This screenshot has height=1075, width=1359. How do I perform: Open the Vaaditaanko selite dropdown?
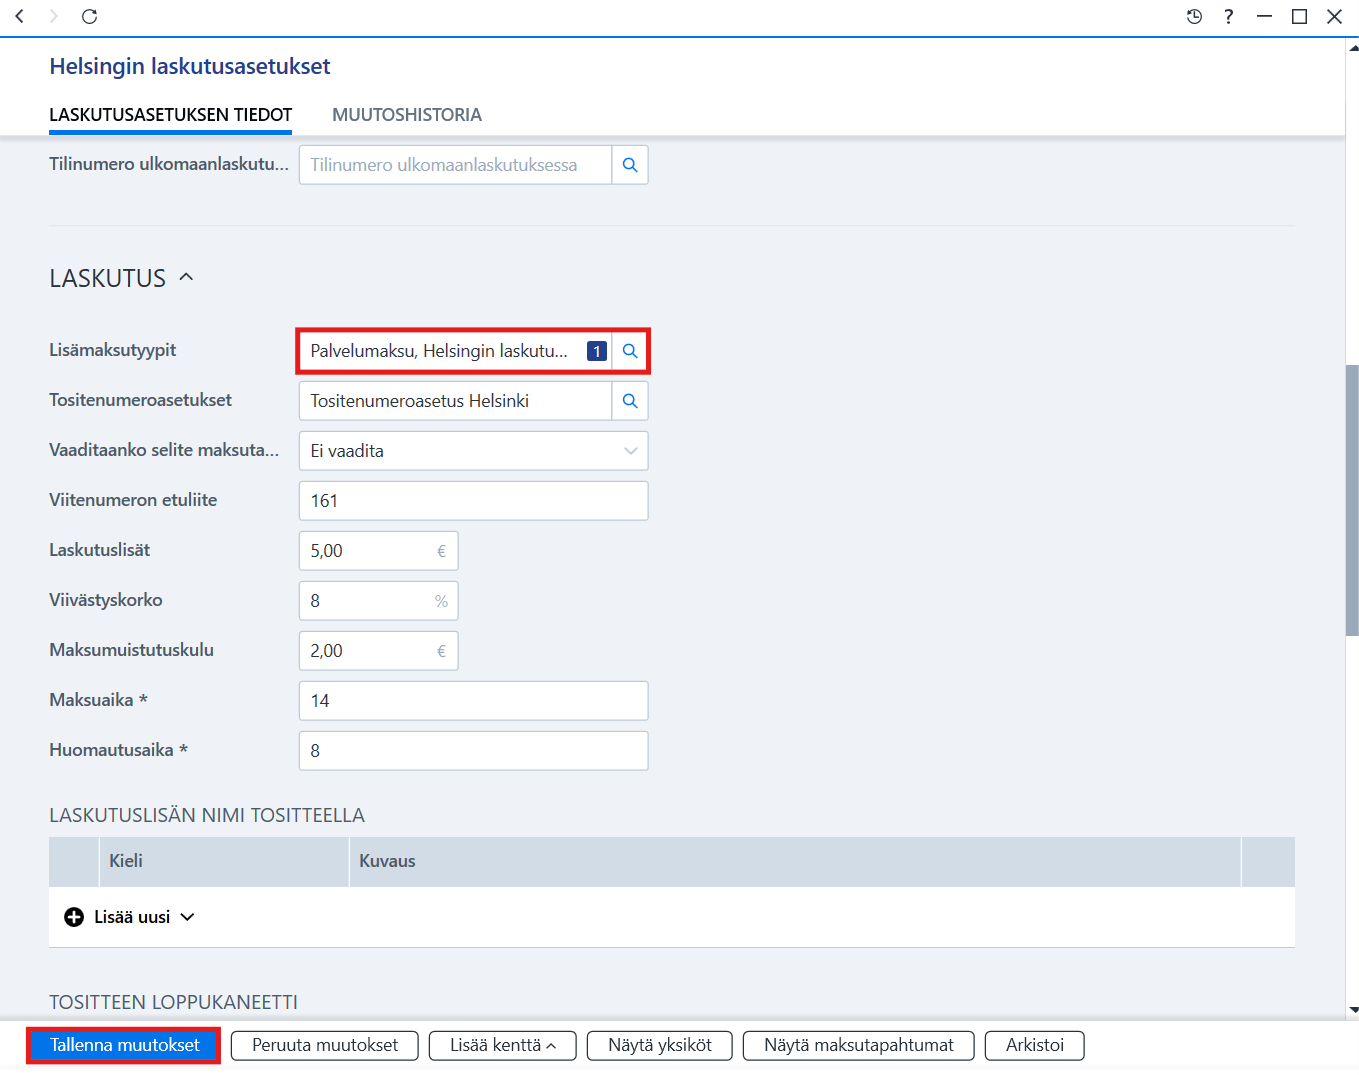473,451
